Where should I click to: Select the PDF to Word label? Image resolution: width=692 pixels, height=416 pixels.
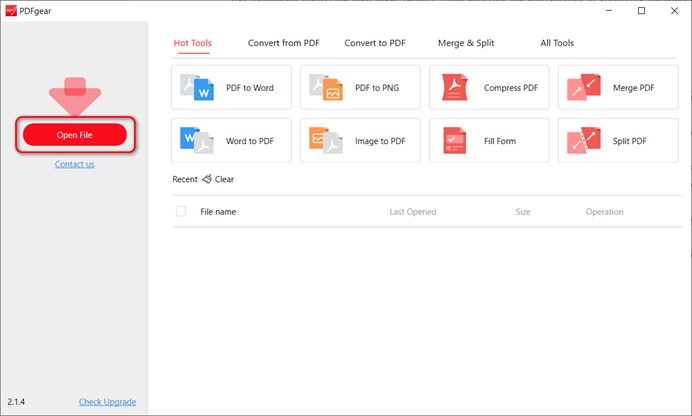click(x=250, y=88)
